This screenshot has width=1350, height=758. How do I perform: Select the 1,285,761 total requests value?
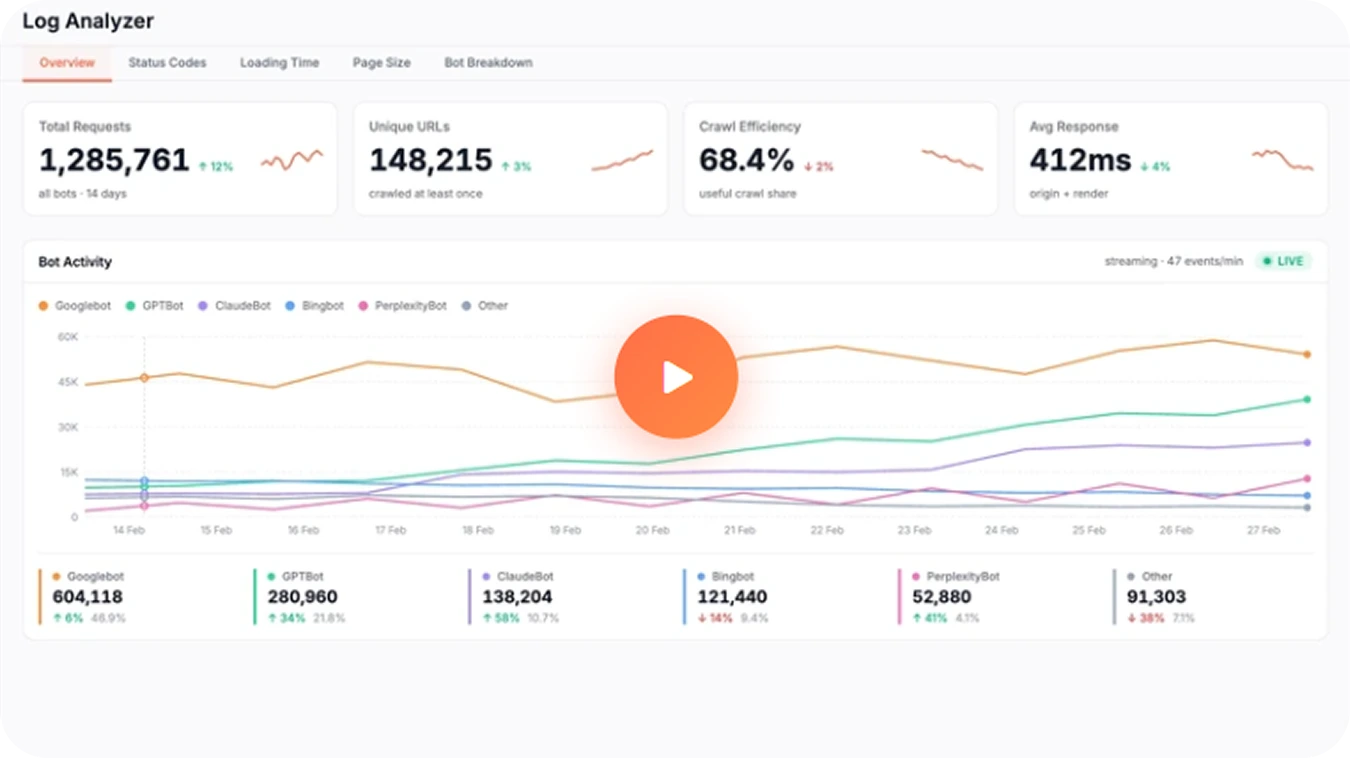click(x=114, y=160)
